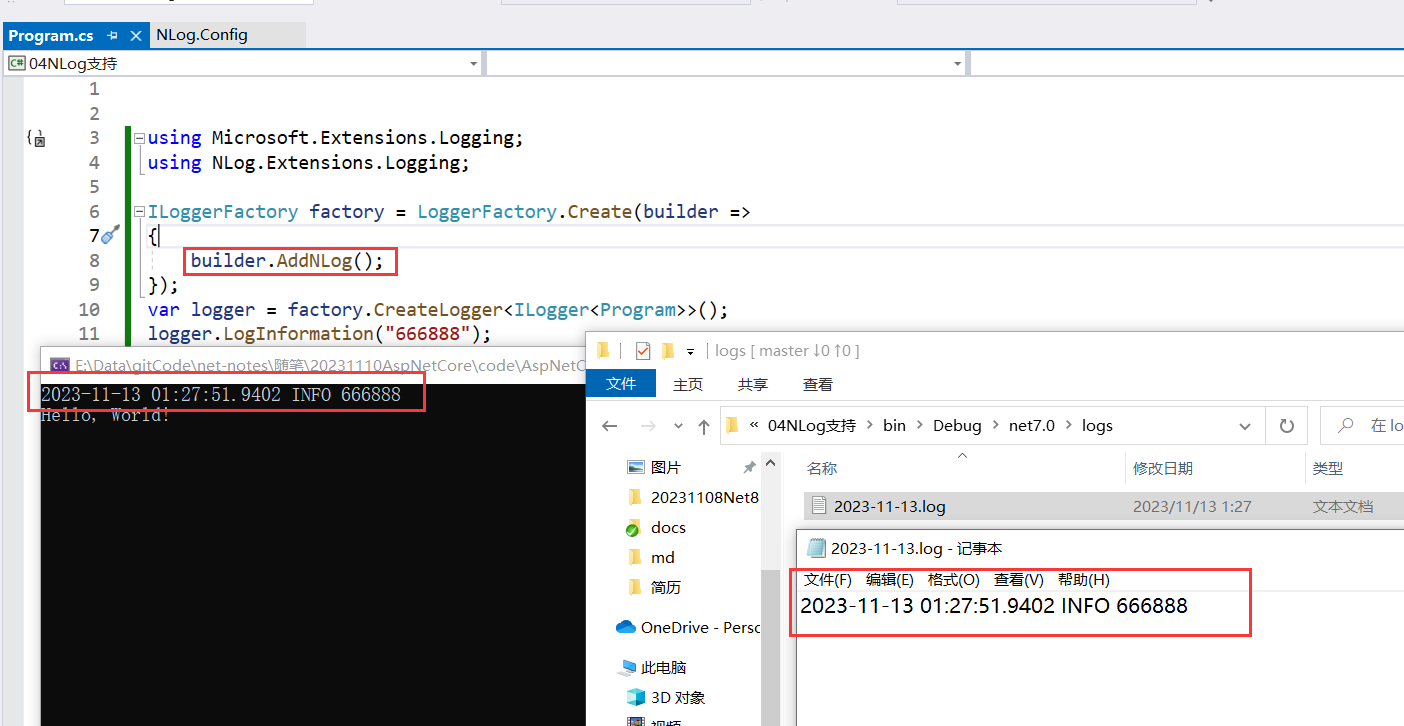Open the 查看 ribbon tab in Explorer
Viewport: 1404px width, 726px height.
[x=818, y=384]
